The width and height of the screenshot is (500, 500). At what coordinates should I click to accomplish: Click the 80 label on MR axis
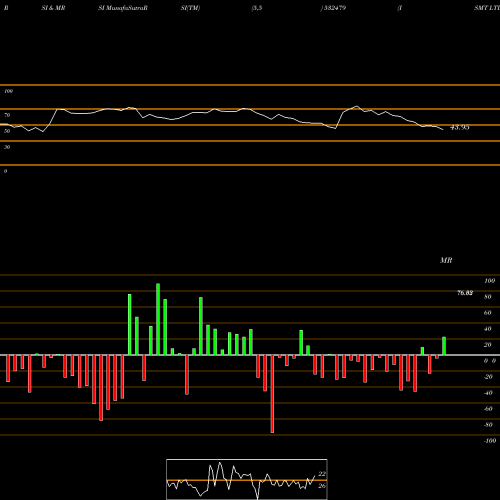tap(488, 297)
